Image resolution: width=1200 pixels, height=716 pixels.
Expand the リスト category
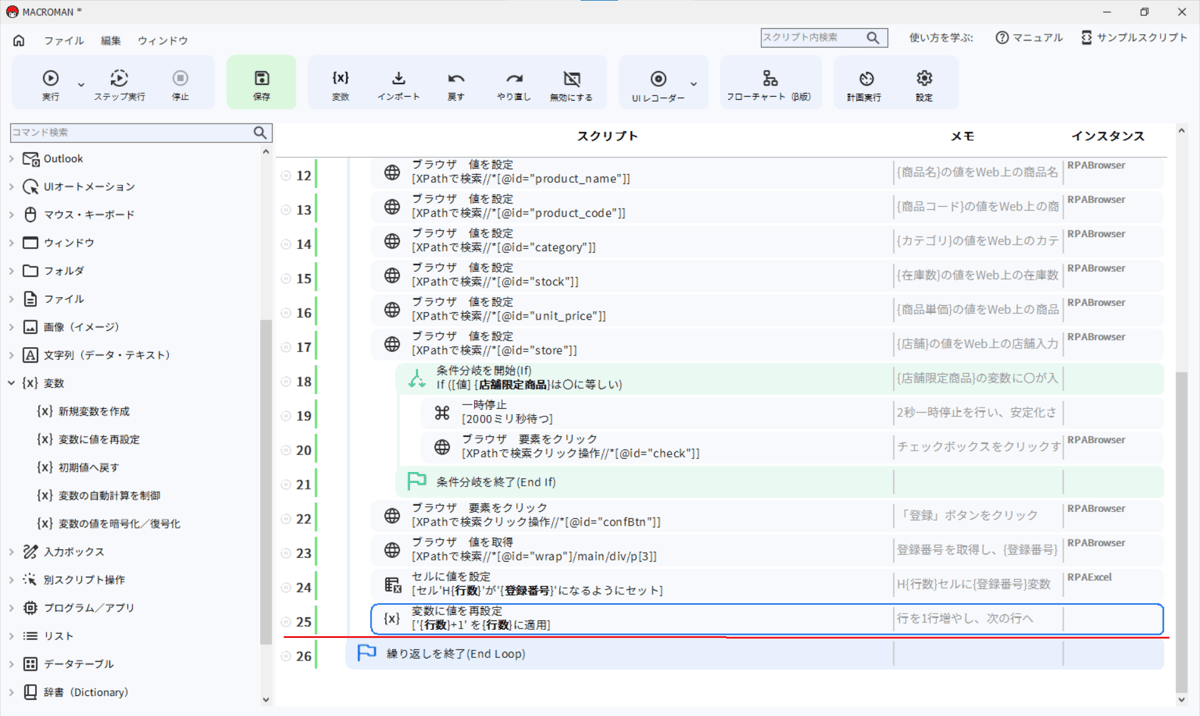pos(12,636)
